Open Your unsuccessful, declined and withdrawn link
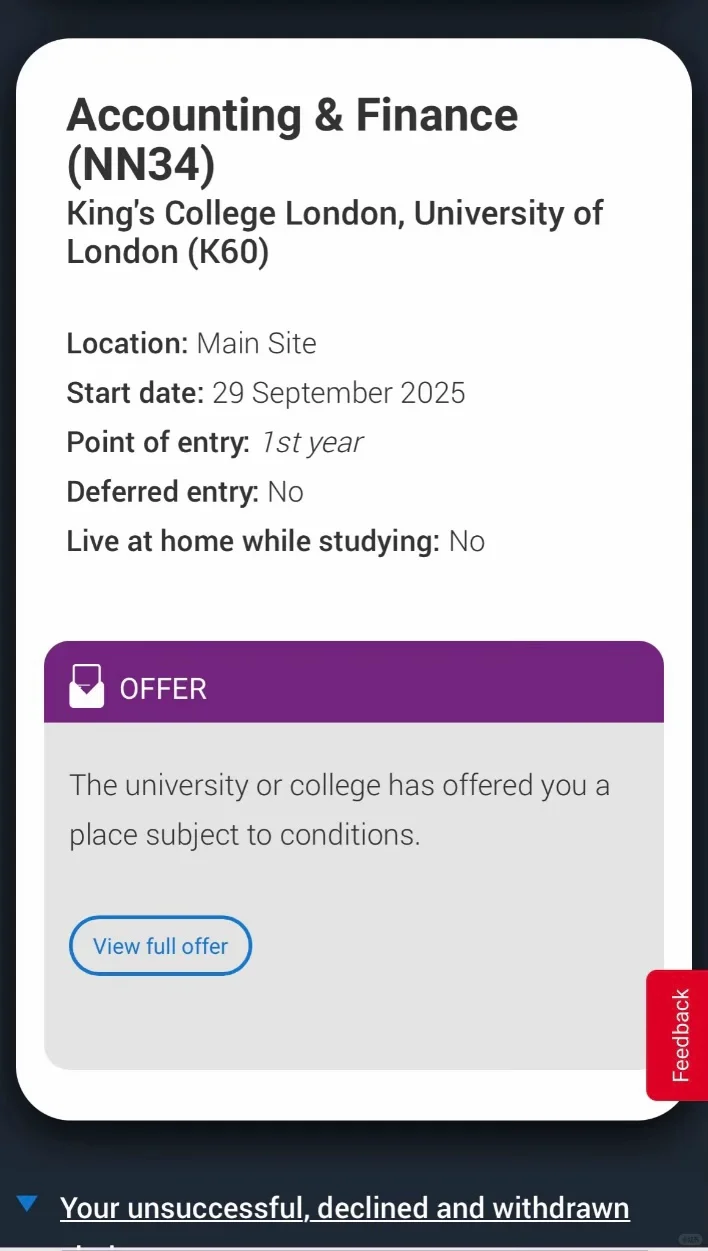This screenshot has height=1251, width=708. click(x=345, y=1208)
